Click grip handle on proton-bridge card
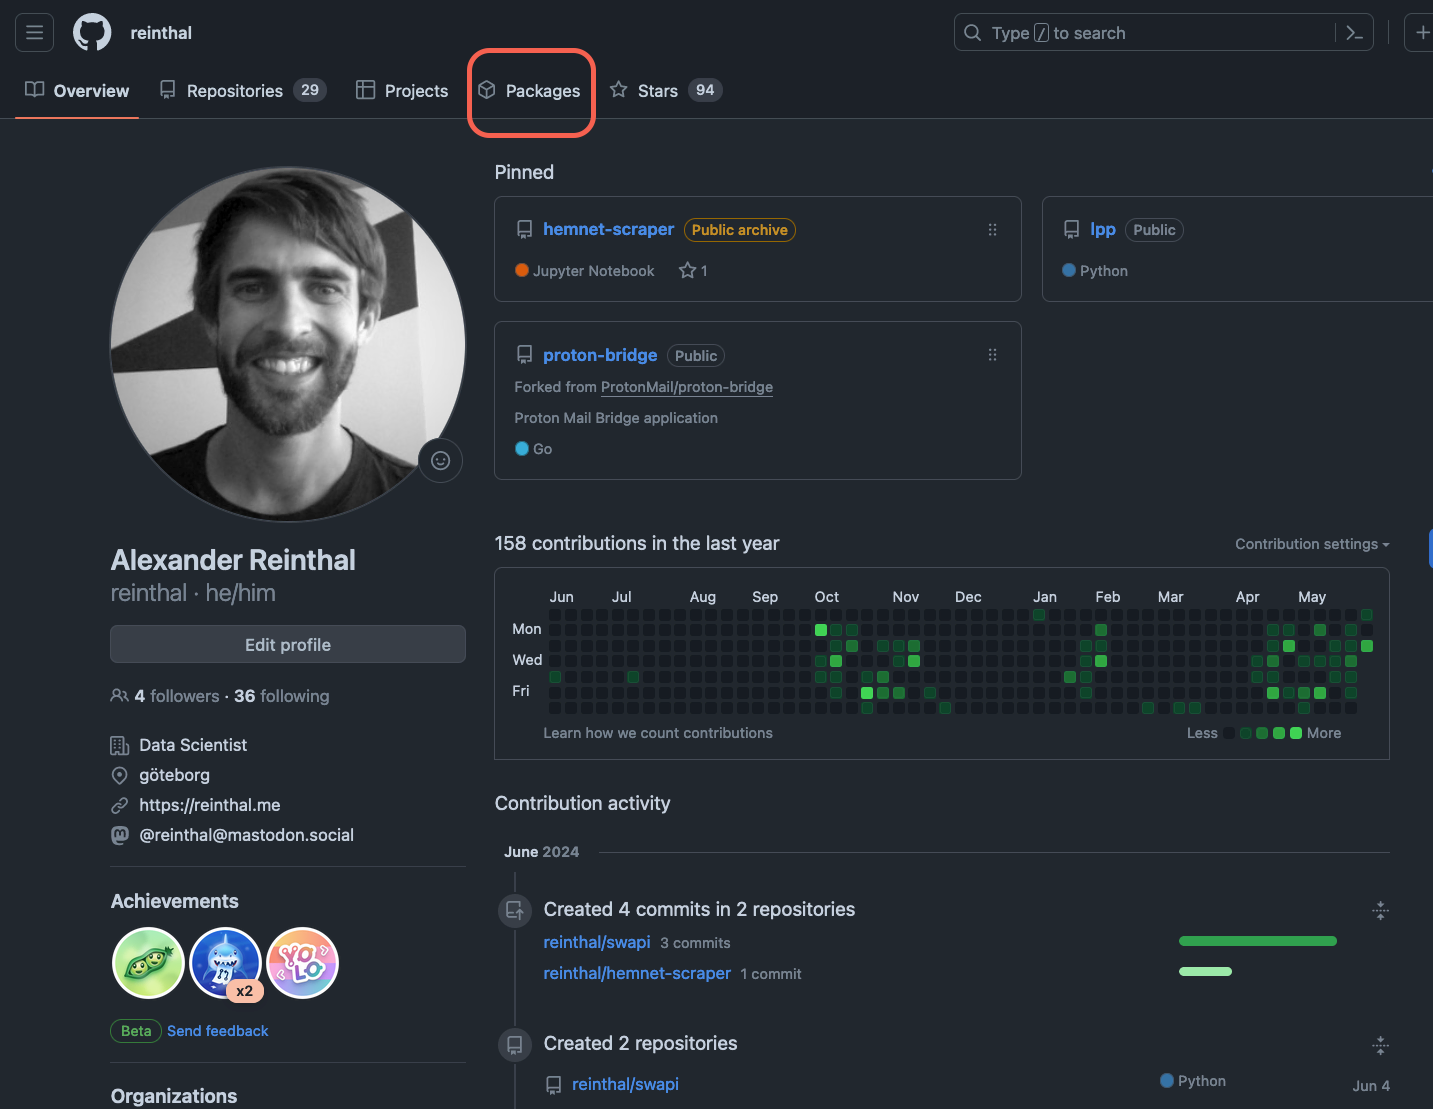The width and height of the screenshot is (1433, 1109). (992, 355)
